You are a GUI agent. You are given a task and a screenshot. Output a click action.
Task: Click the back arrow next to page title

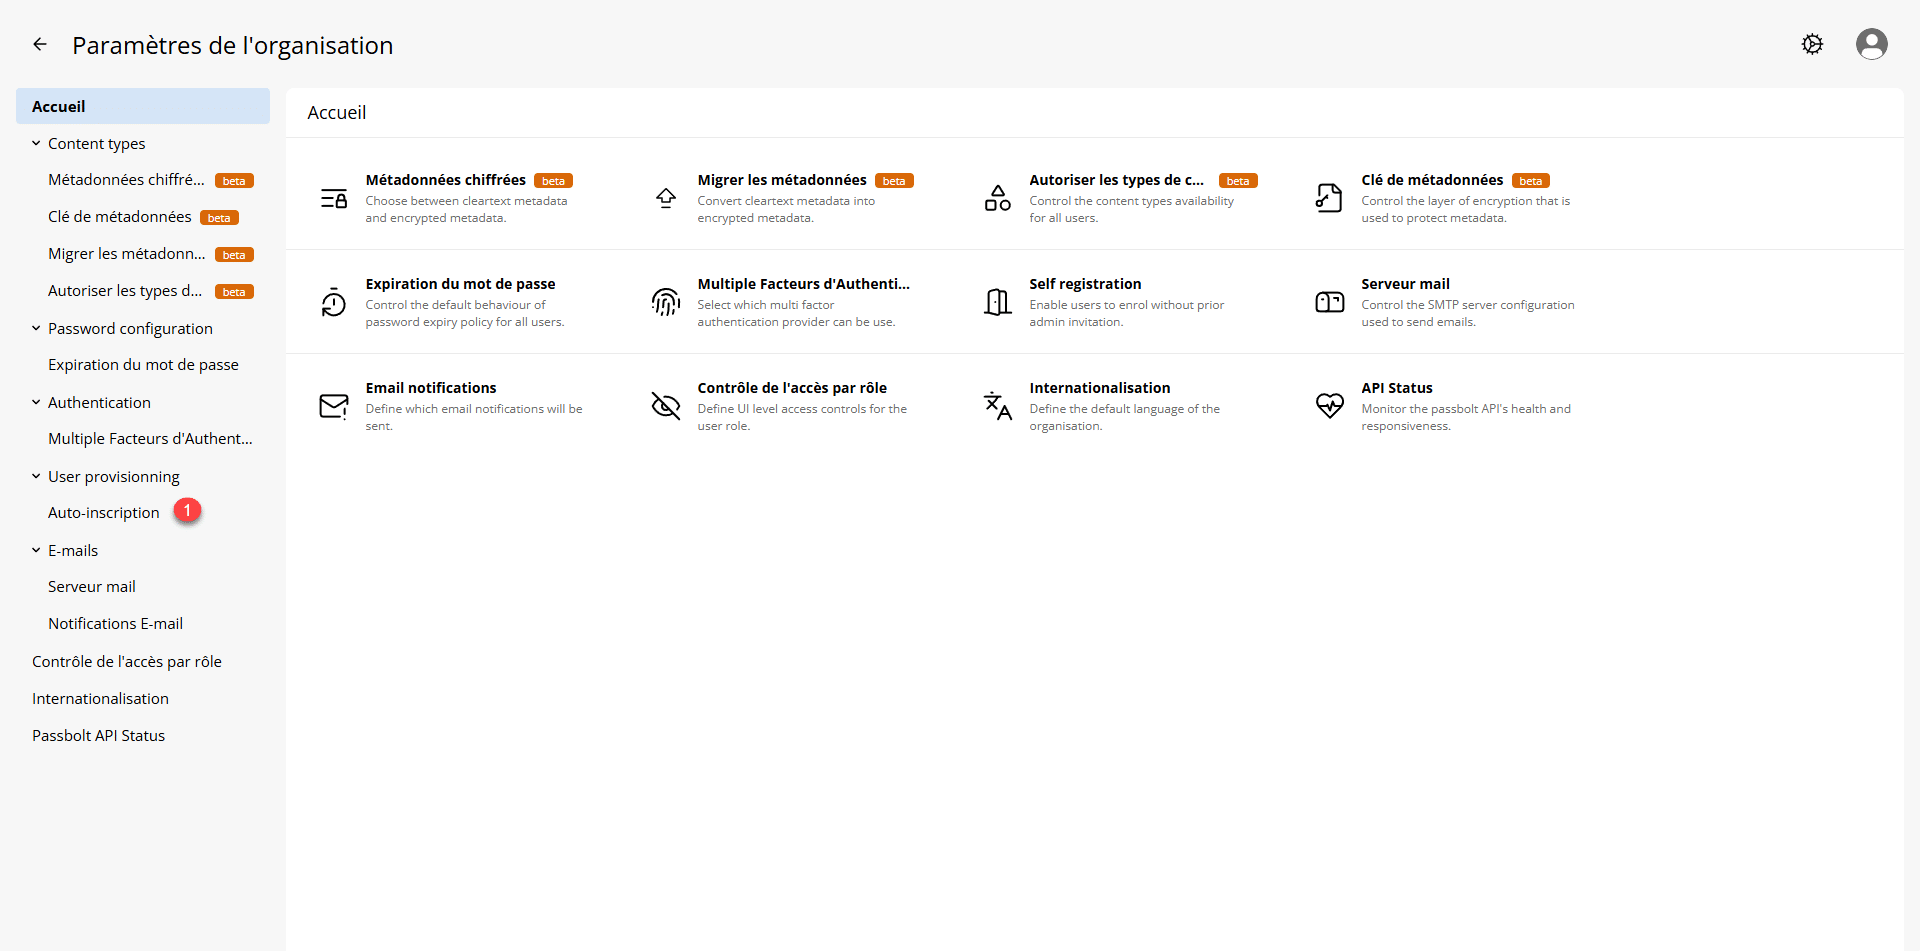pos(40,44)
